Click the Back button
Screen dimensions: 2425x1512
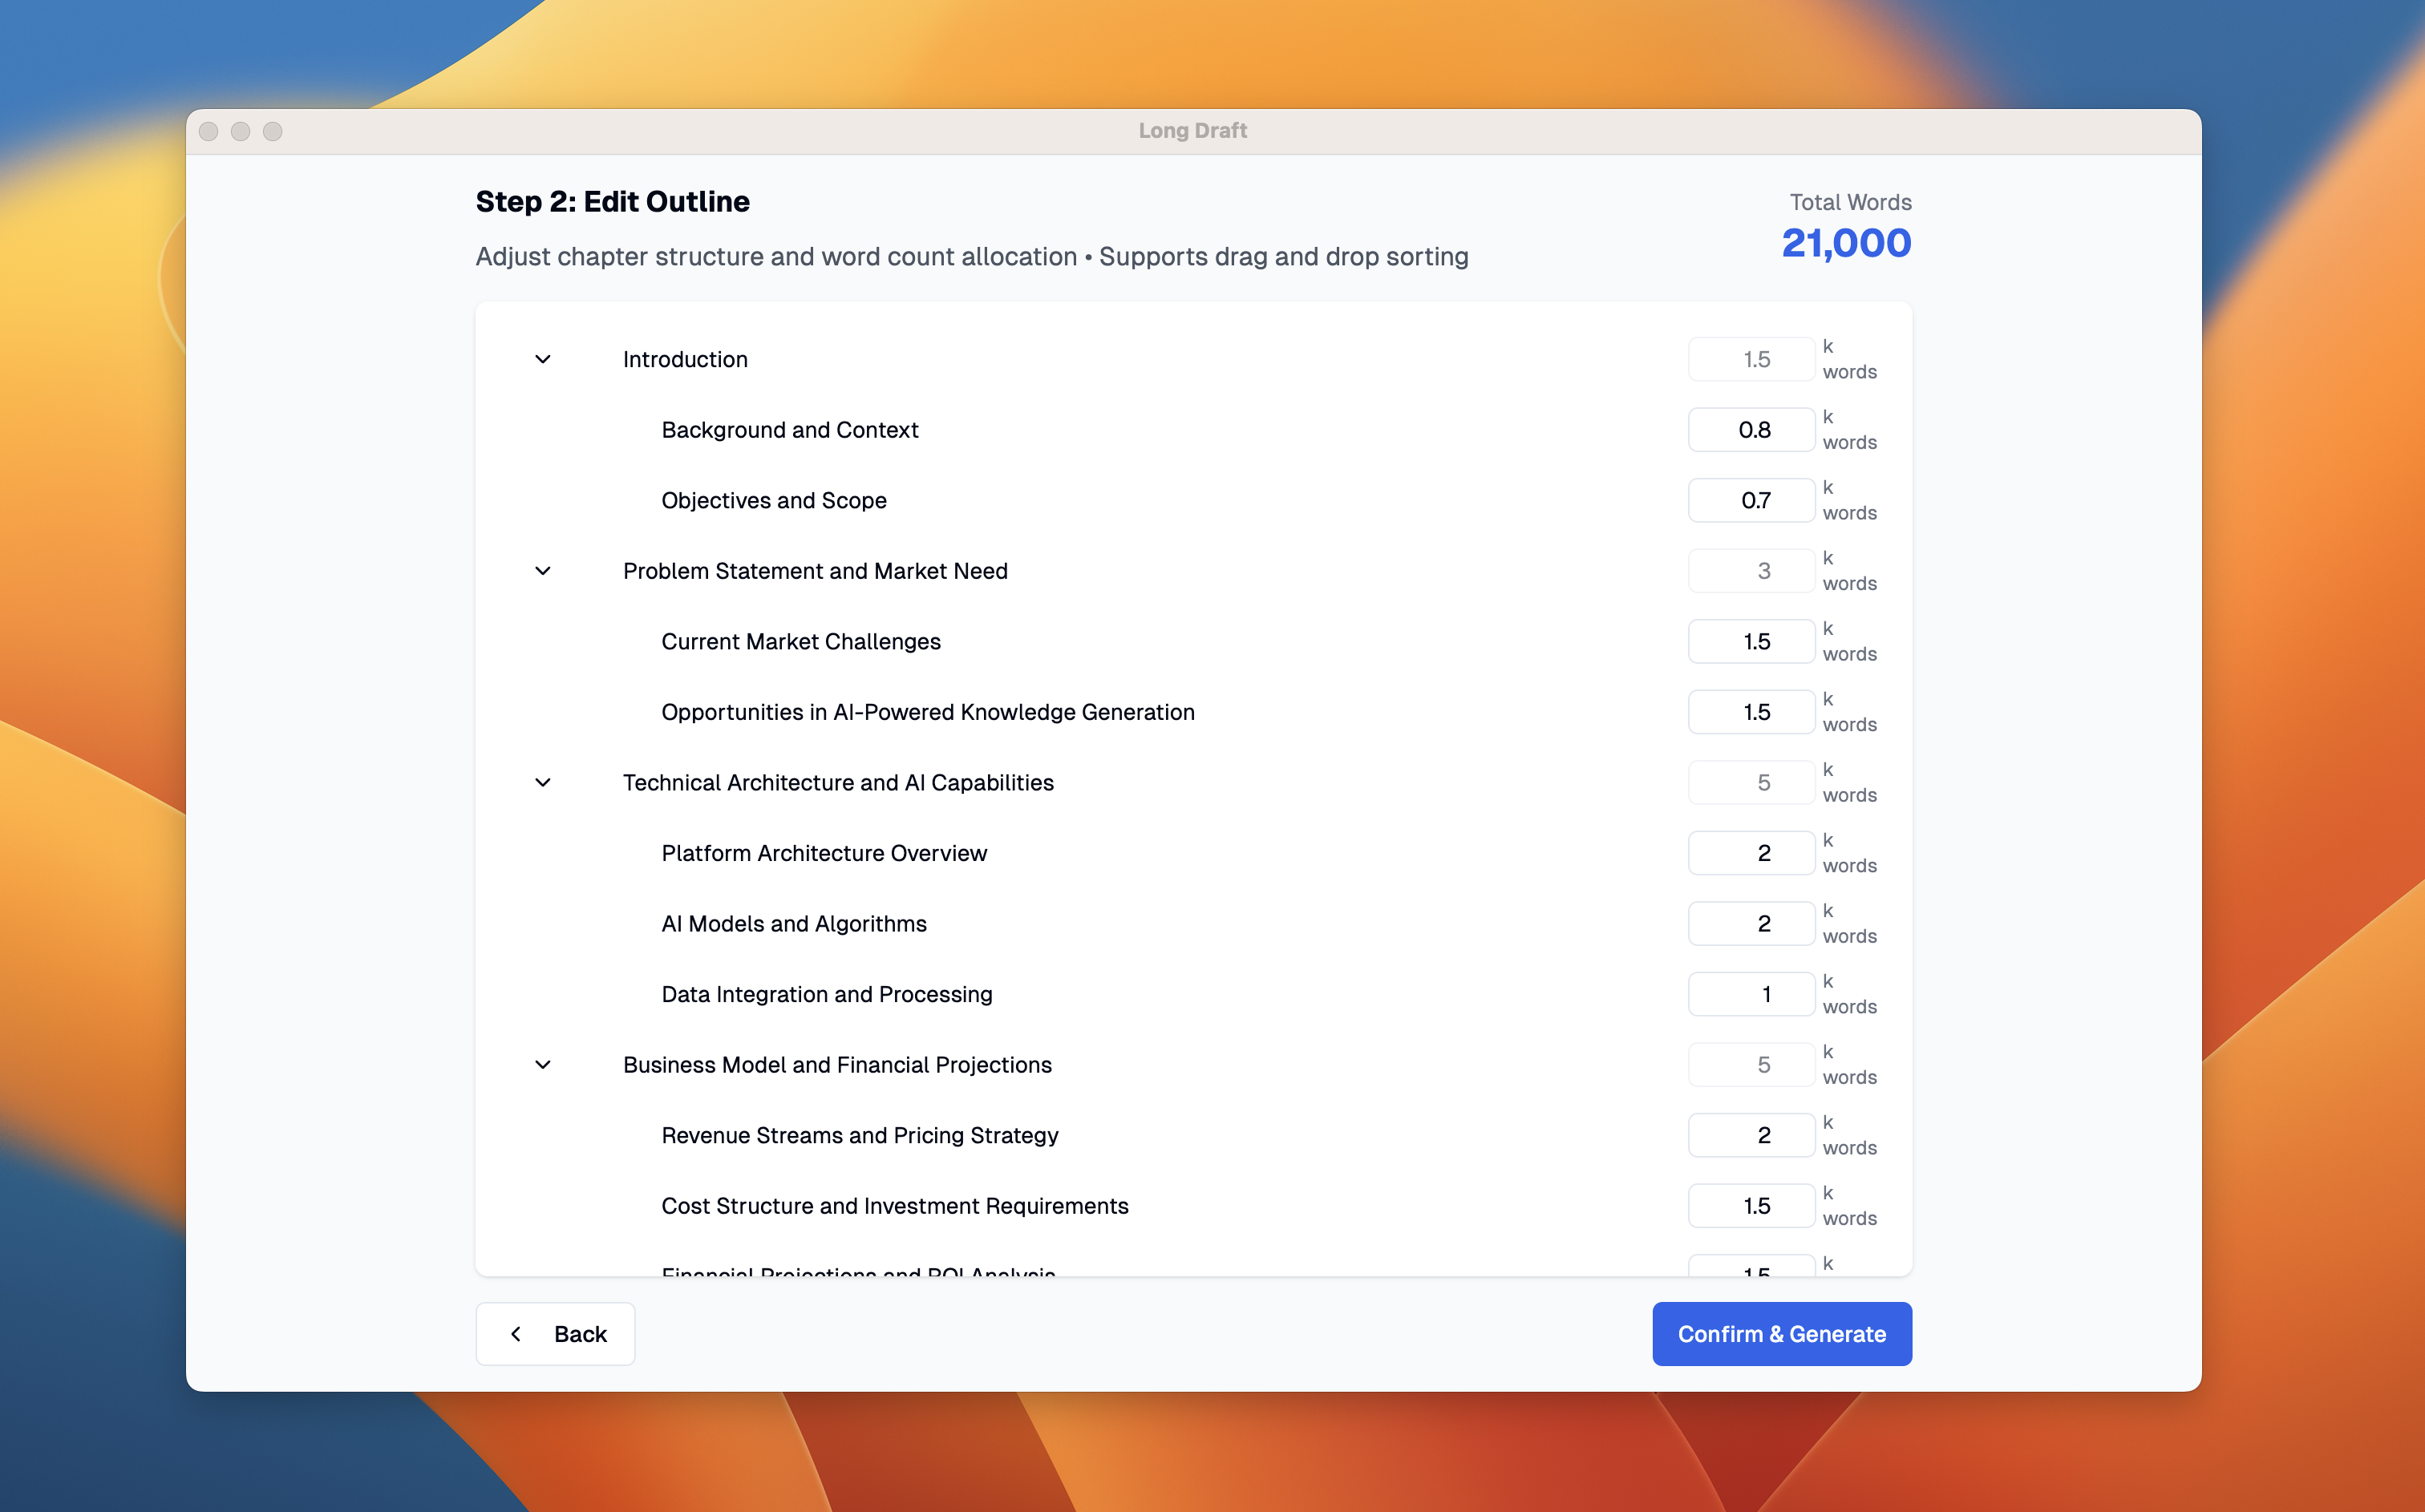click(556, 1334)
